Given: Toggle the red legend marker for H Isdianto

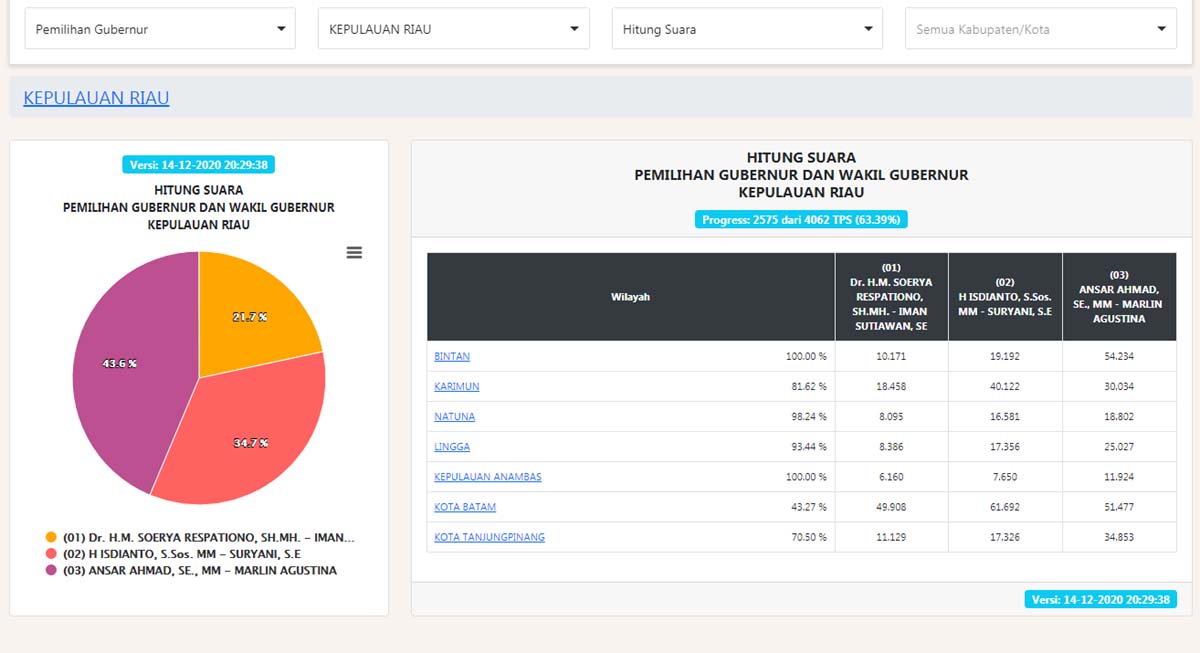Looking at the screenshot, I should point(51,554).
